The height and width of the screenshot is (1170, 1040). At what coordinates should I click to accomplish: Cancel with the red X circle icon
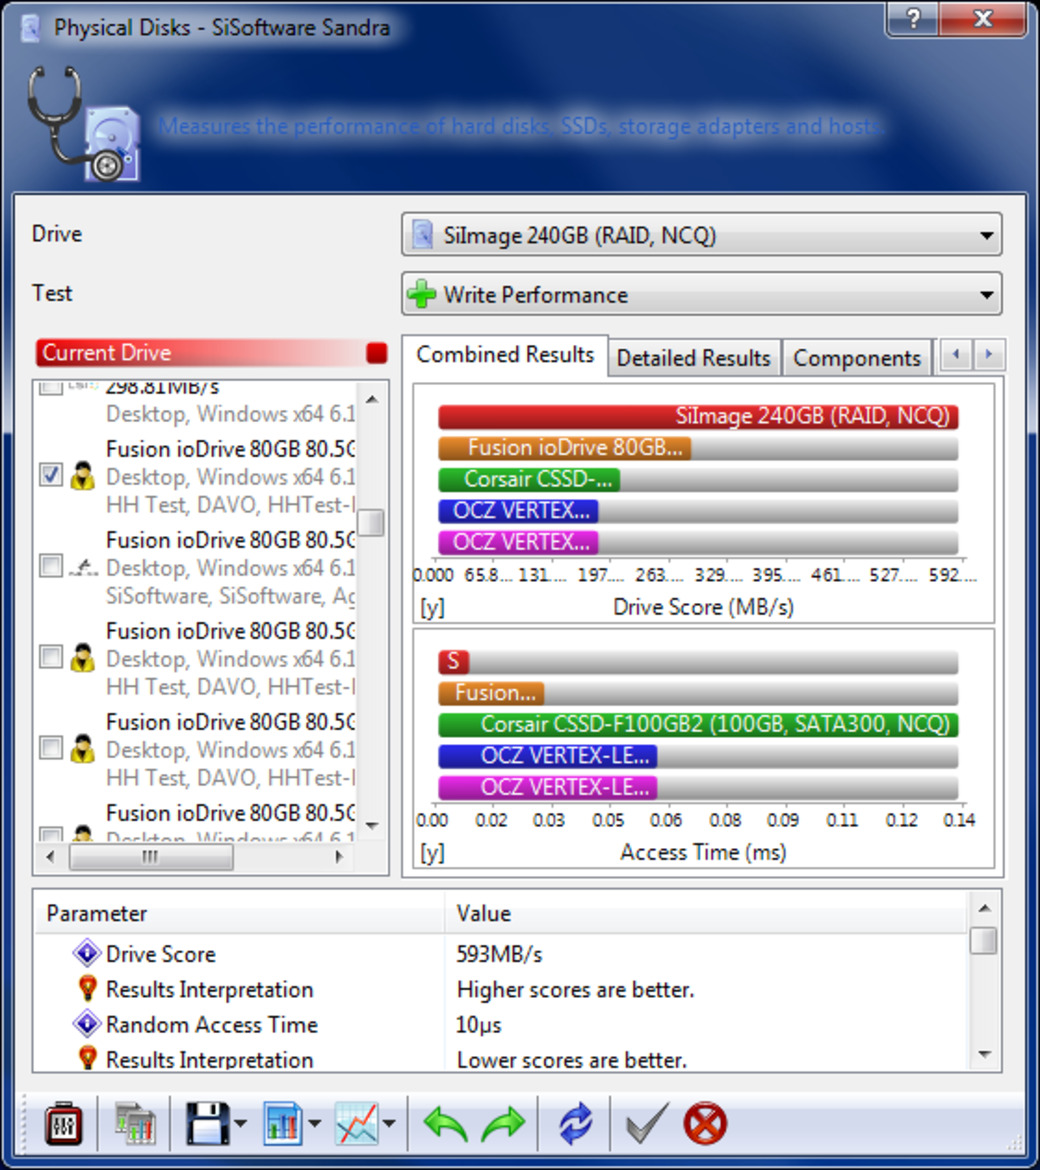704,1124
